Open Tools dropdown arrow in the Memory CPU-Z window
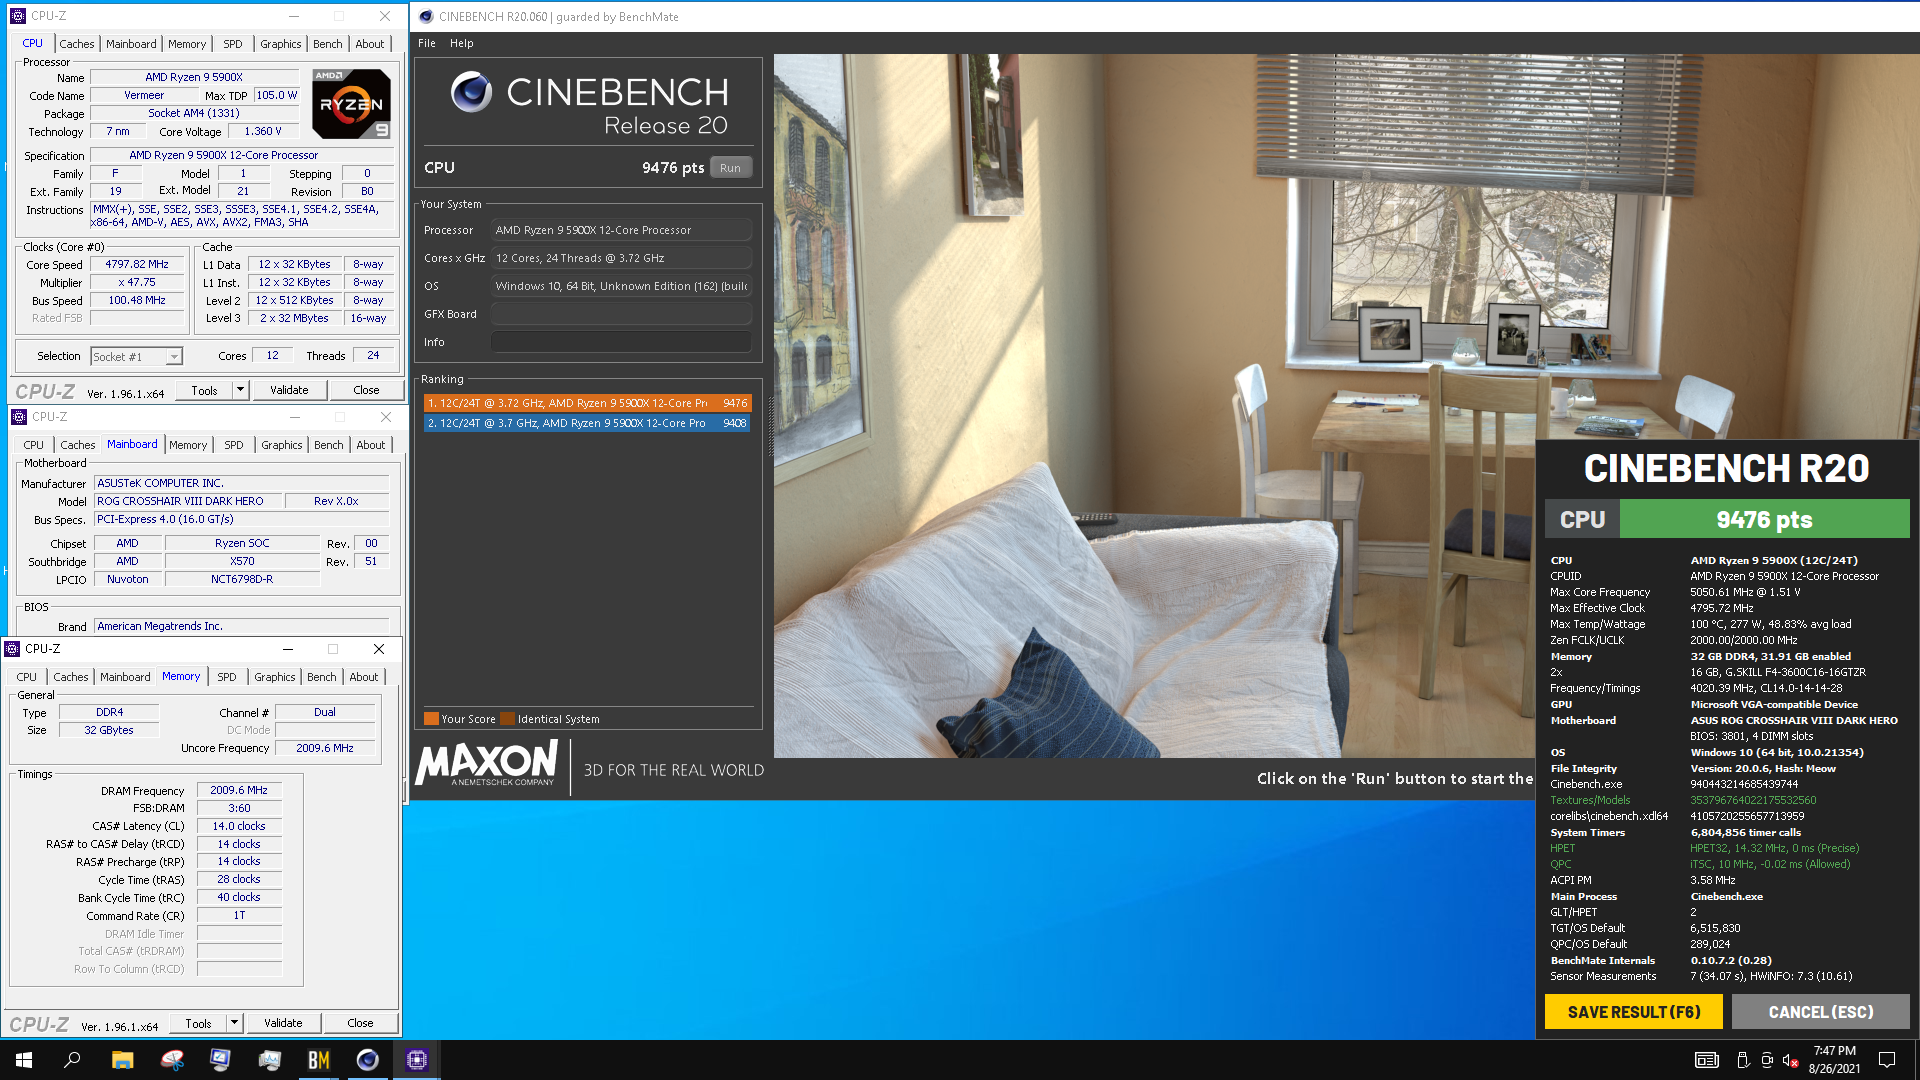The height and width of the screenshot is (1080, 1920). pos(234,1023)
